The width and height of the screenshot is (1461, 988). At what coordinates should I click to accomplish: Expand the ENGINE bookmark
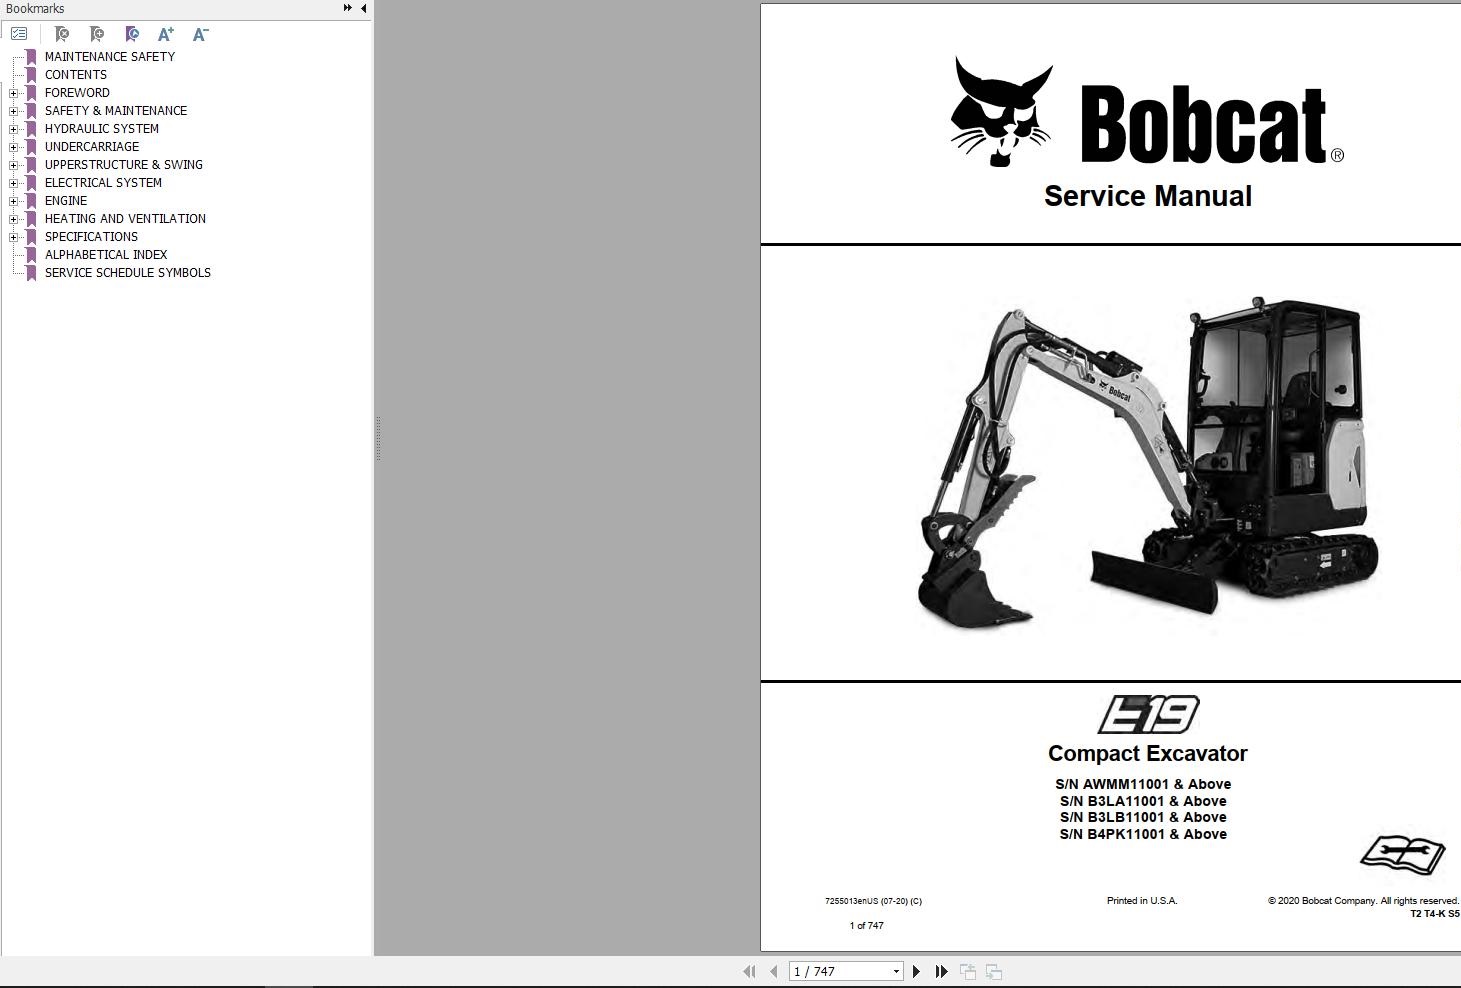[13, 201]
